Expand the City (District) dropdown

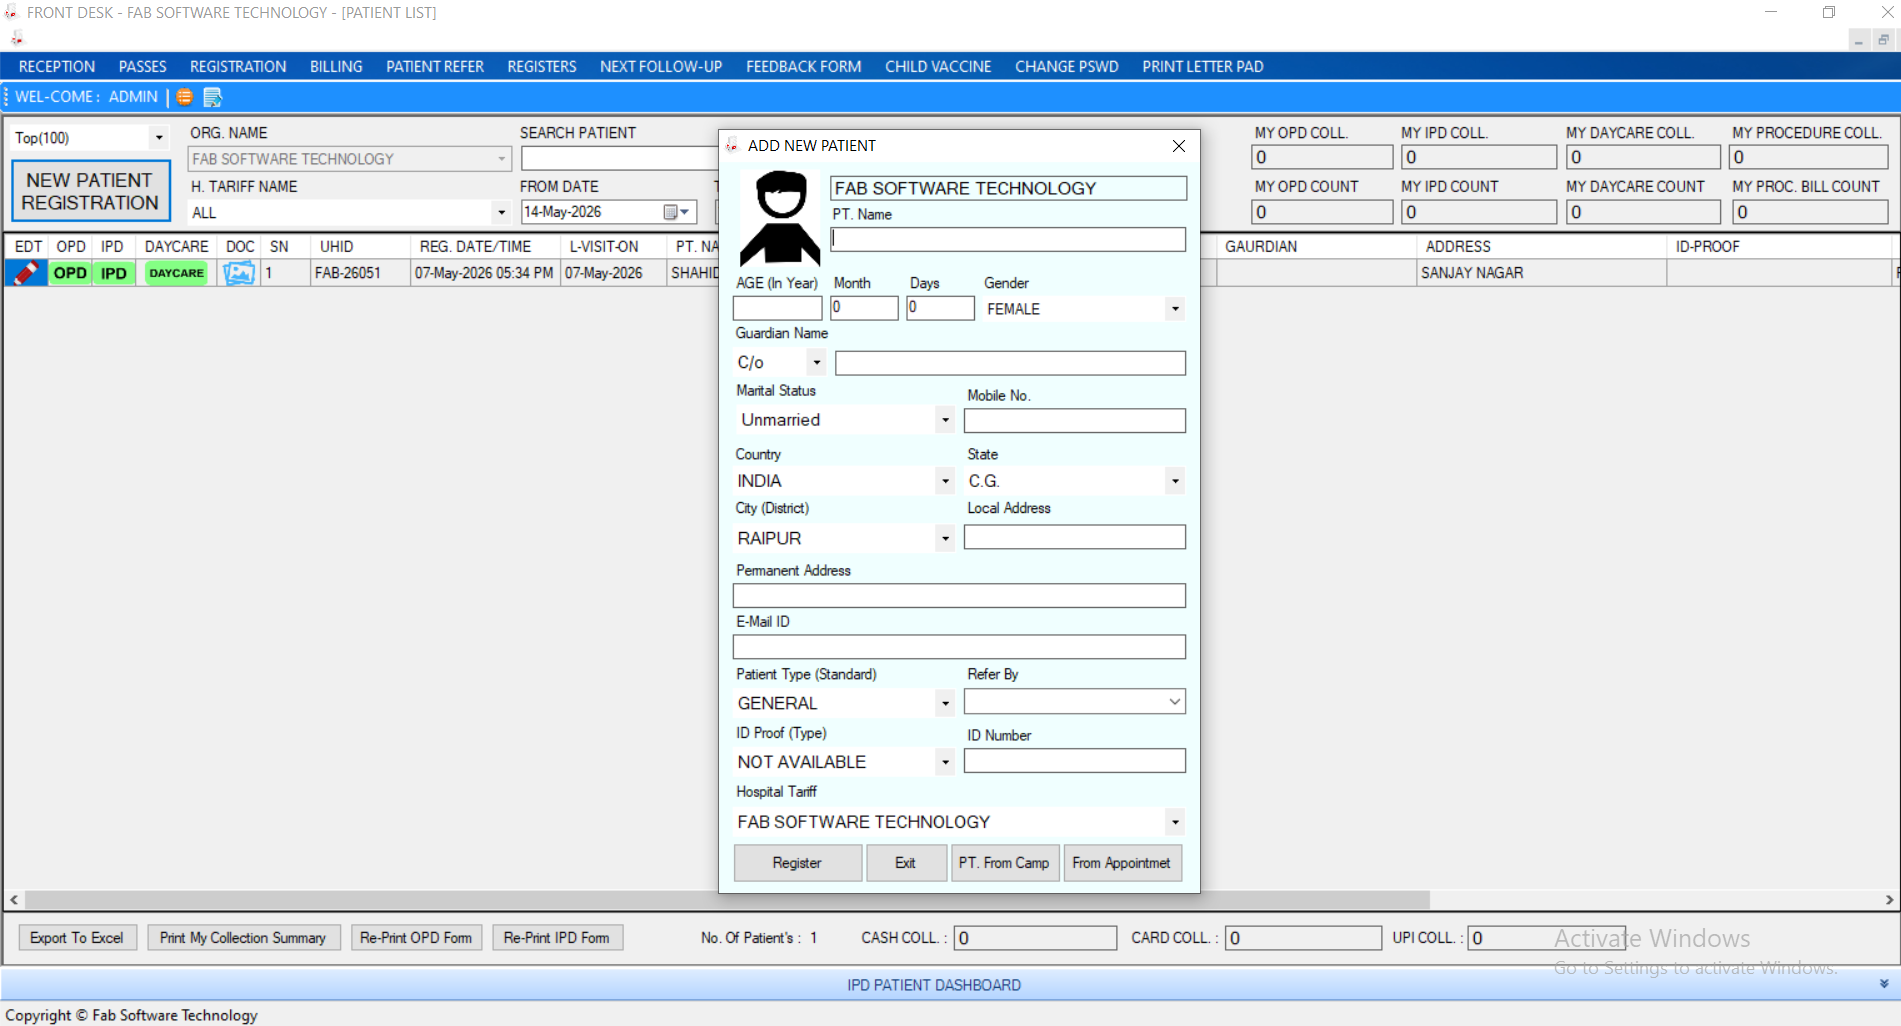click(945, 538)
